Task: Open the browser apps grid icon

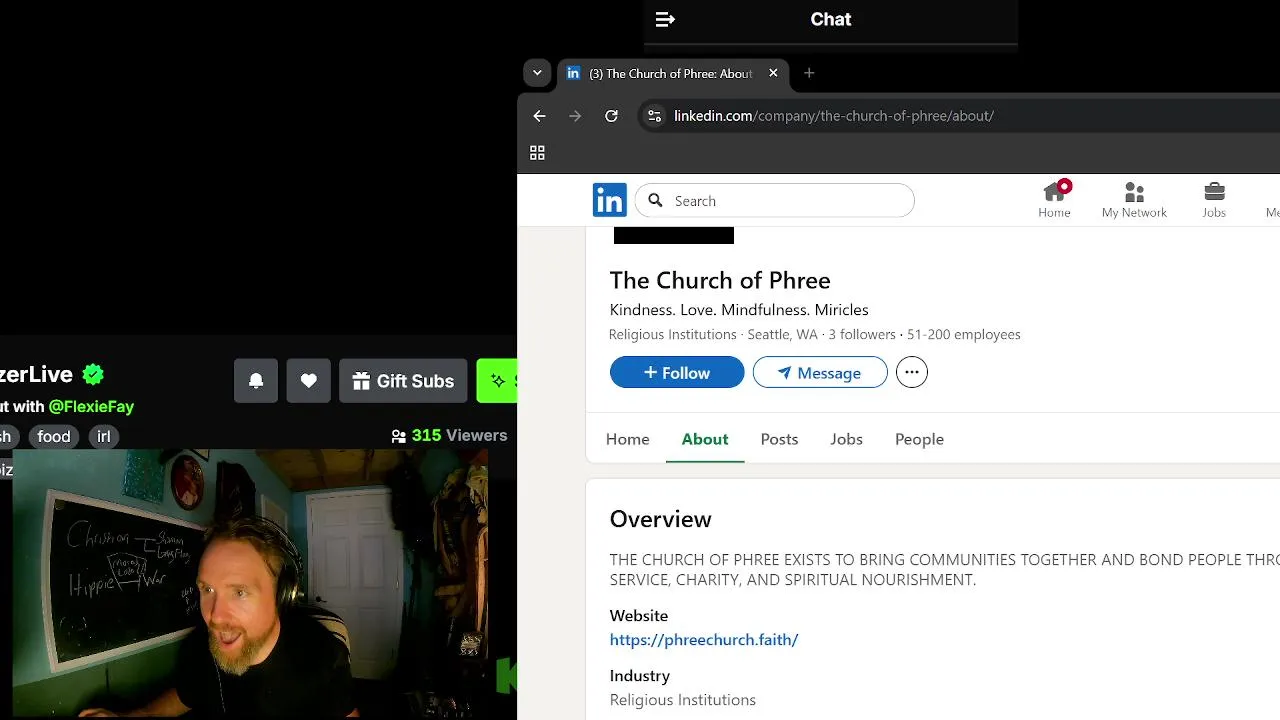Action: [x=537, y=153]
